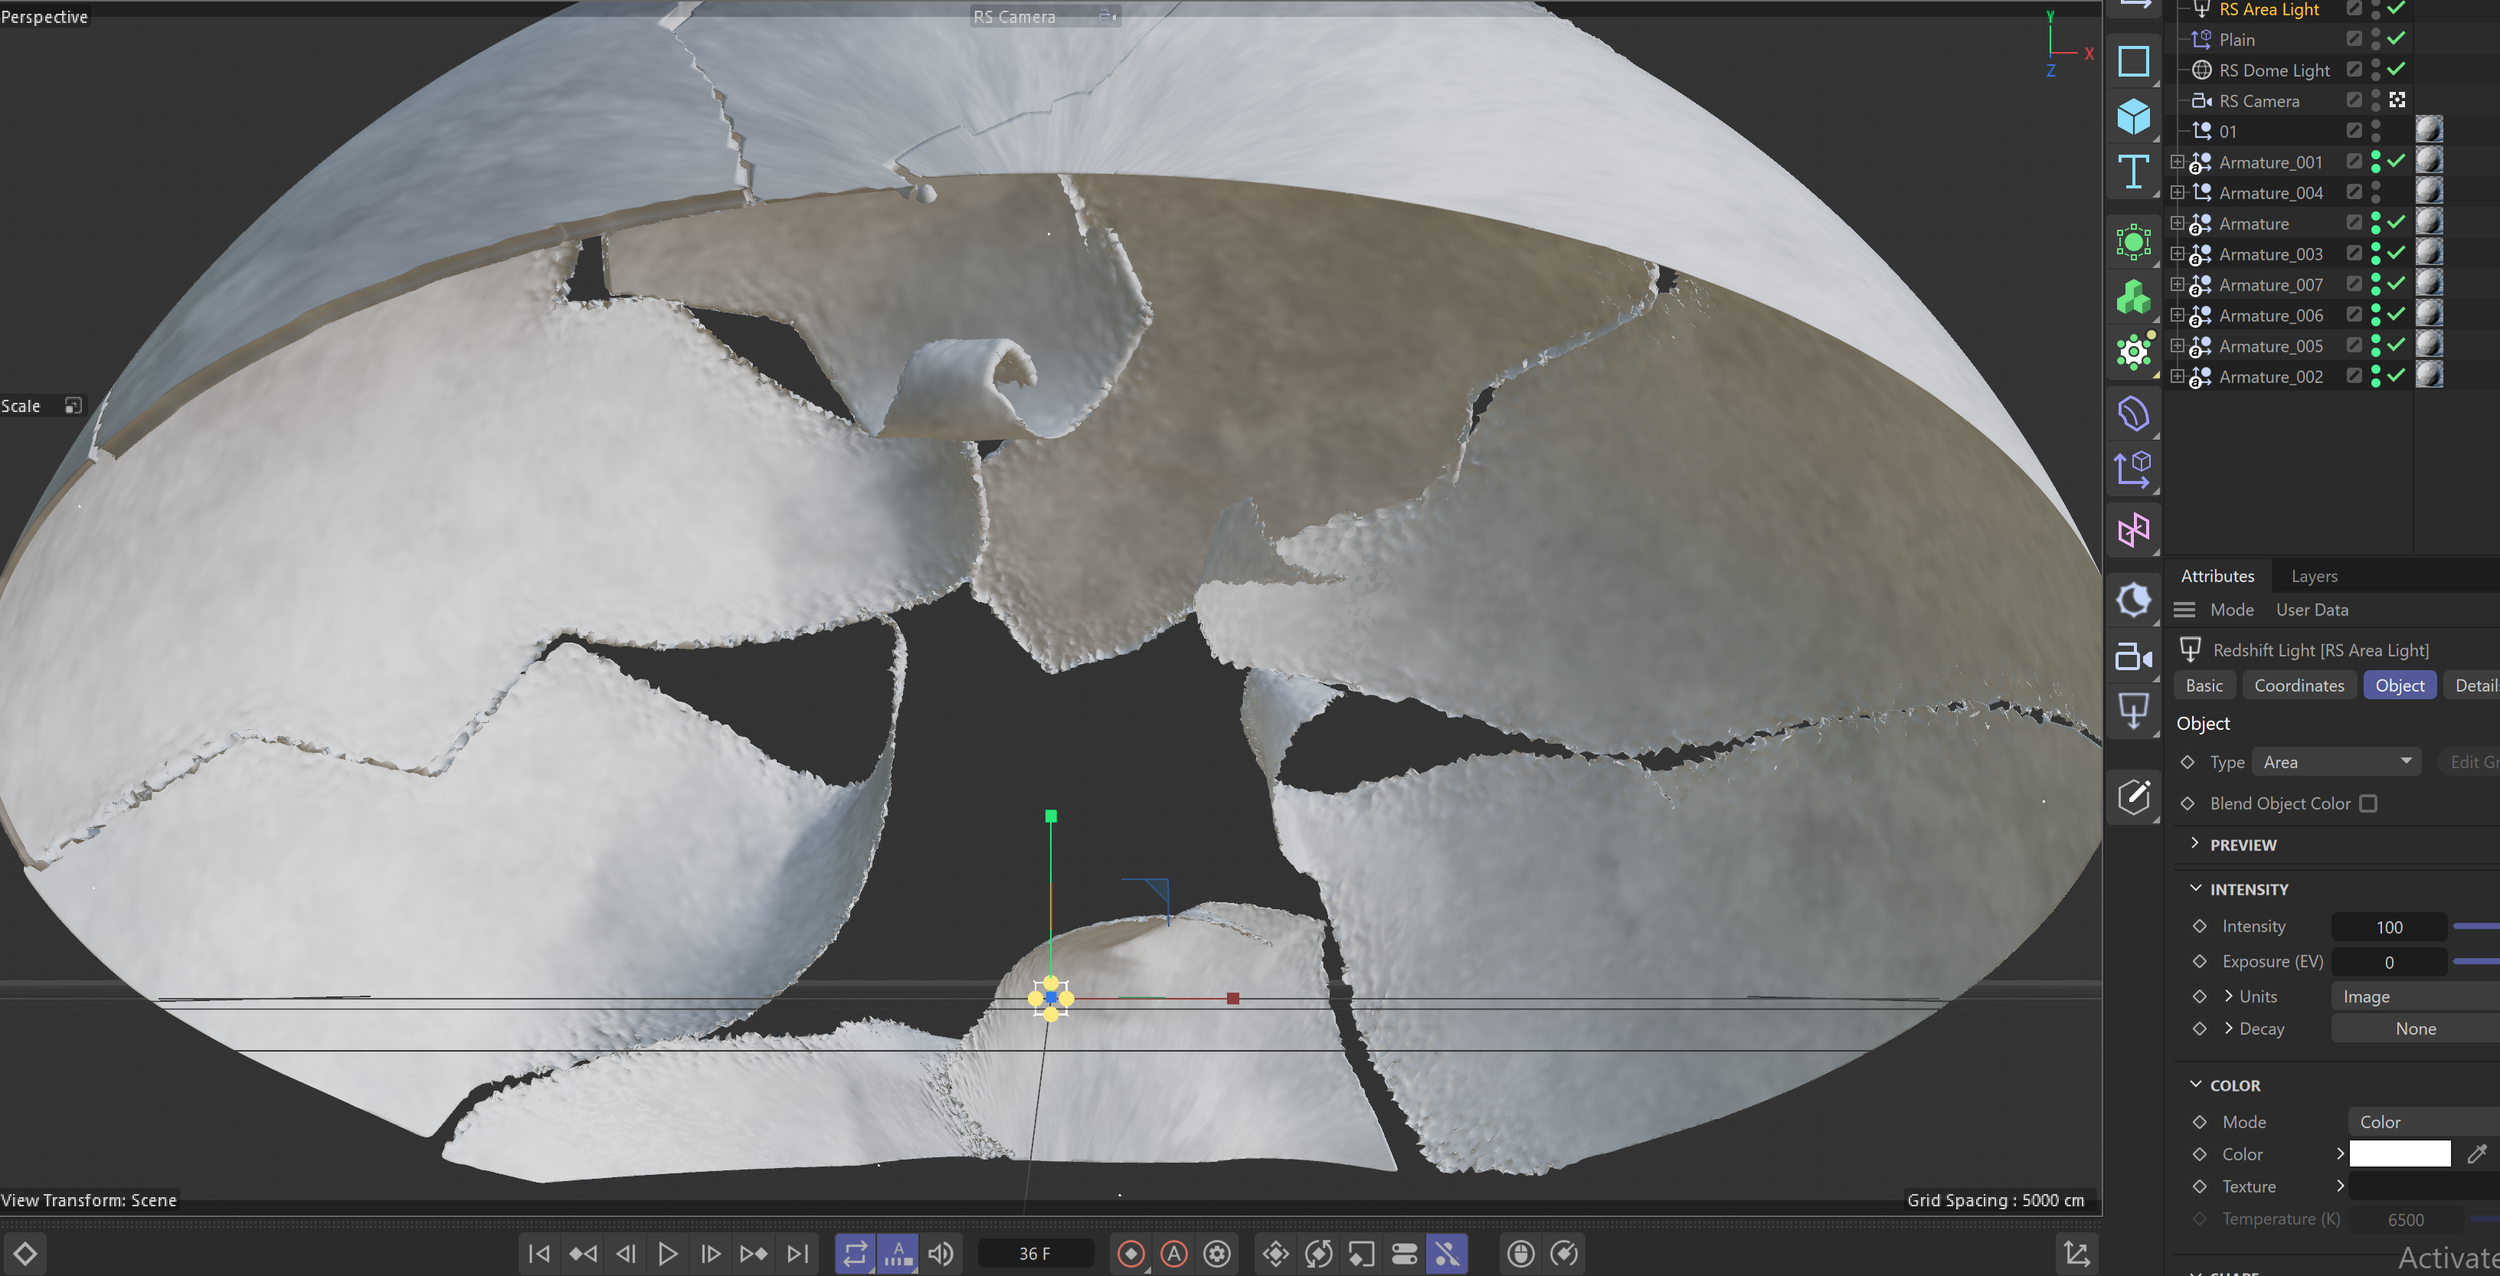Expand the Armature_001 tree node
This screenshot has height=1276, width=2500.
[x=2177, y=162]
